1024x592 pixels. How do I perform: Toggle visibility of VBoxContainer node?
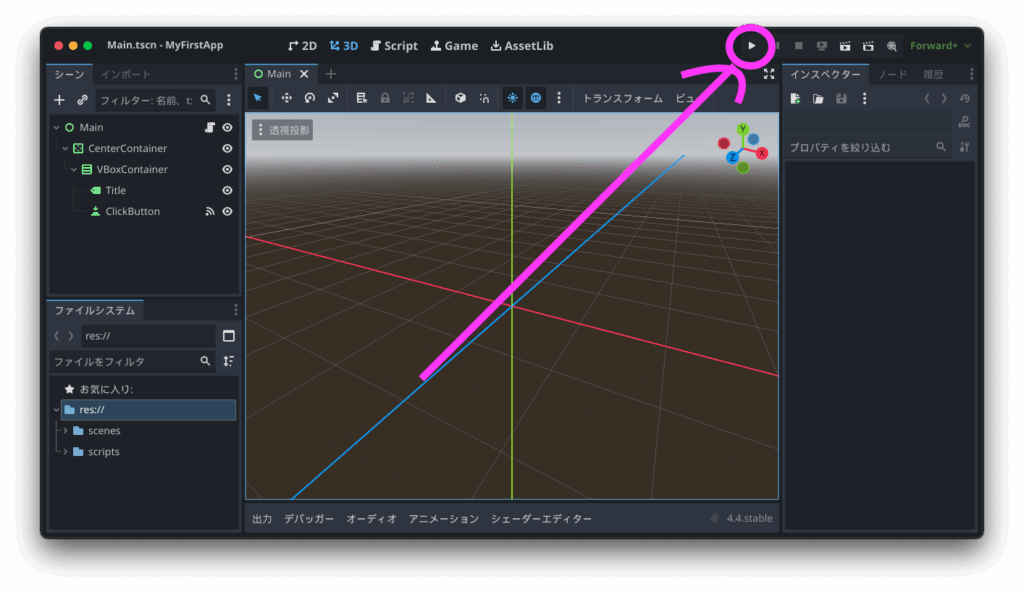tap(227, 170)
